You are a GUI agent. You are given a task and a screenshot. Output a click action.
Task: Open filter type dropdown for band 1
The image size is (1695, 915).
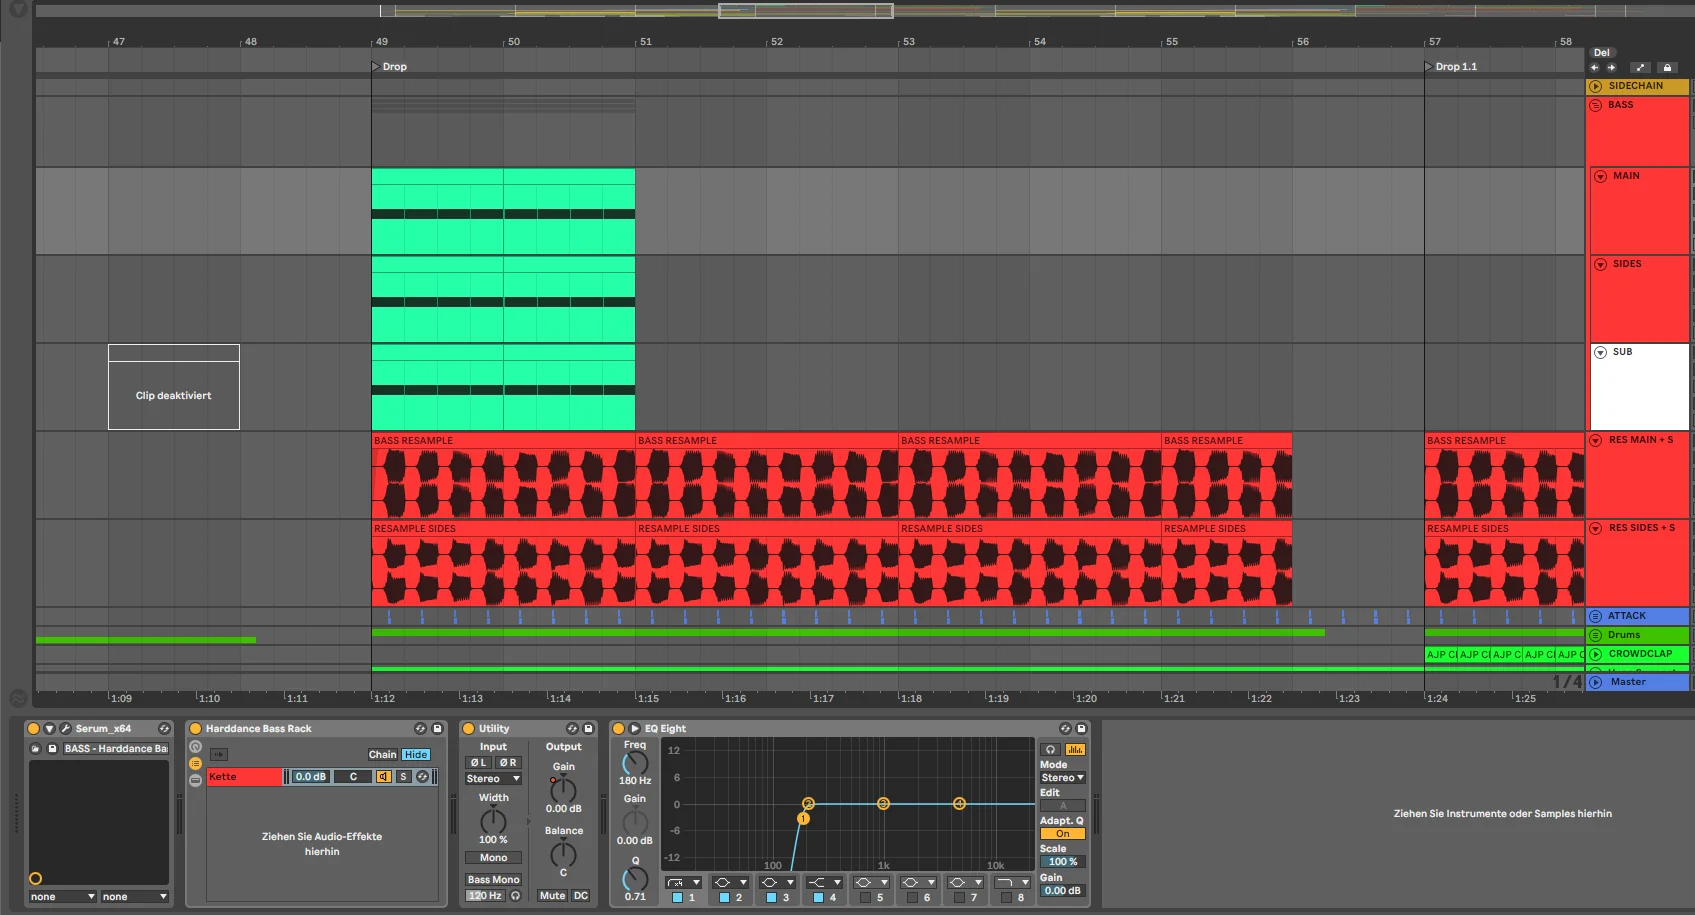pos(683,883)
